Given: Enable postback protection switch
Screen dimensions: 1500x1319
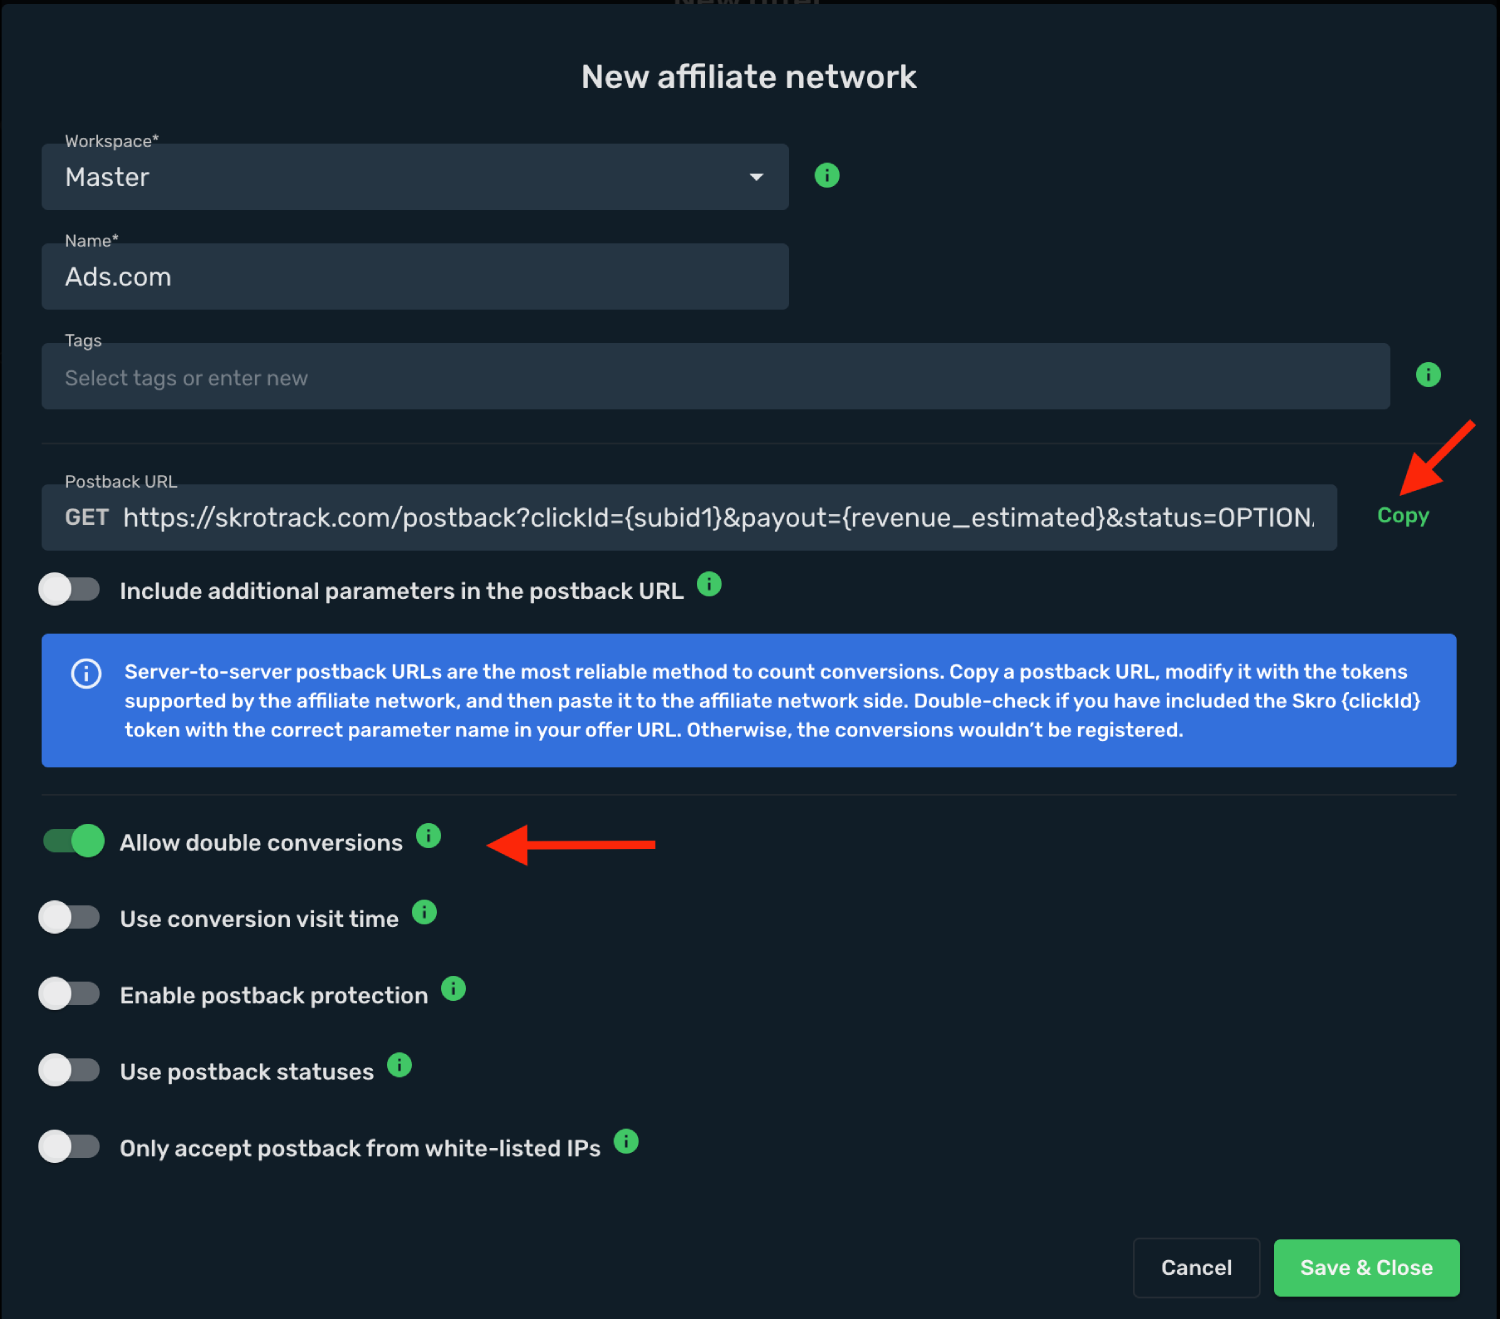Looking at the screenshot, I should [x=69, y=994].
